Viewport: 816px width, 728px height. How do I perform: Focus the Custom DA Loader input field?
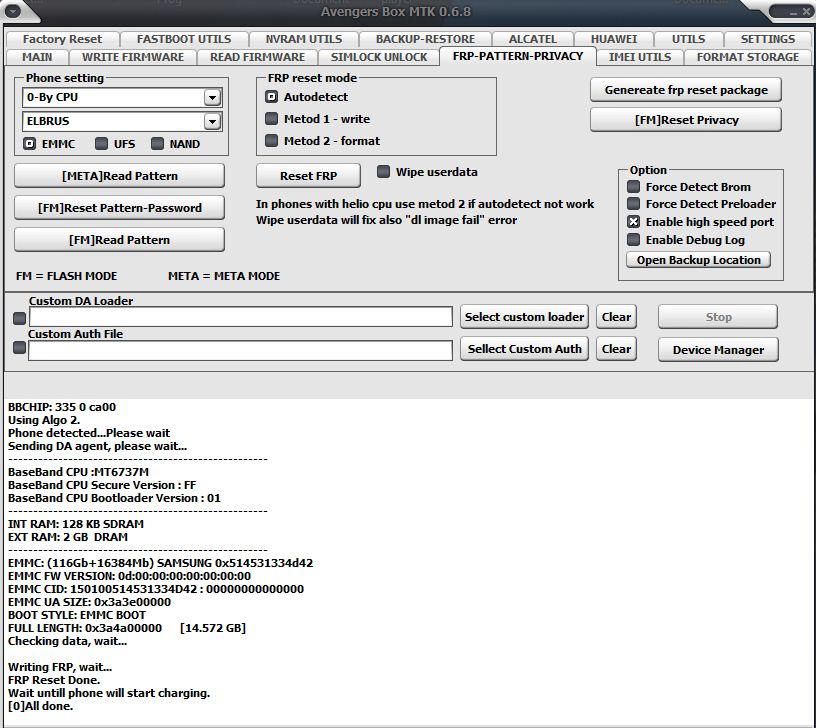point(240,317)
